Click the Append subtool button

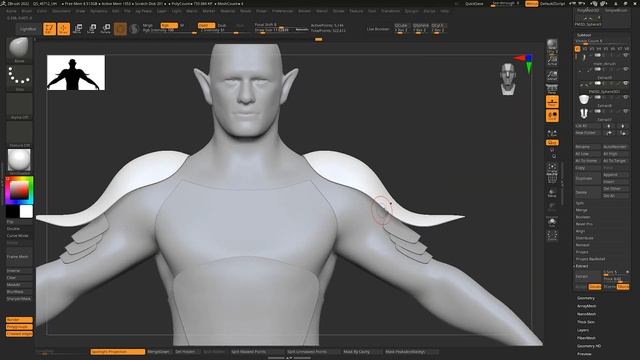(x=616, y=175)
